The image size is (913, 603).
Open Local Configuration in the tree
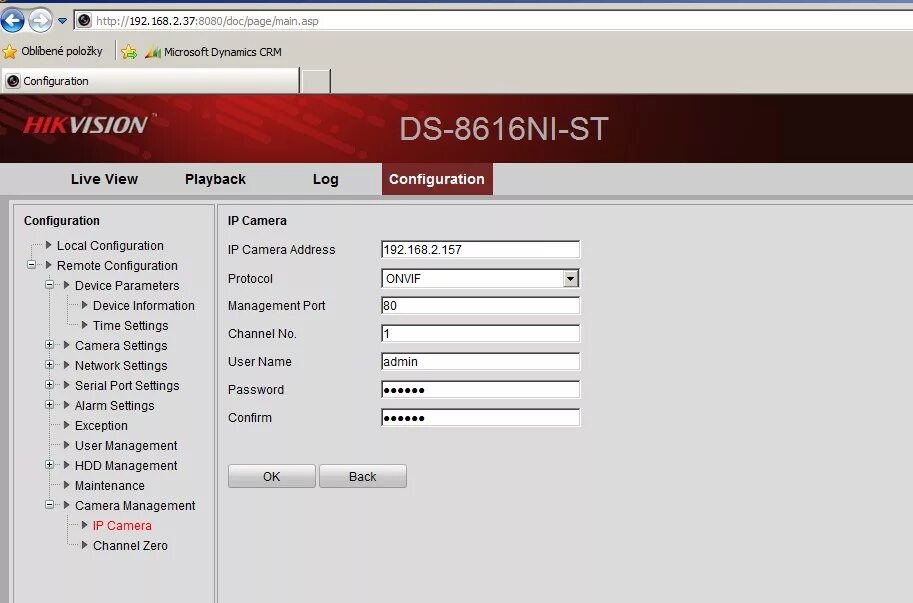[110, 246]
